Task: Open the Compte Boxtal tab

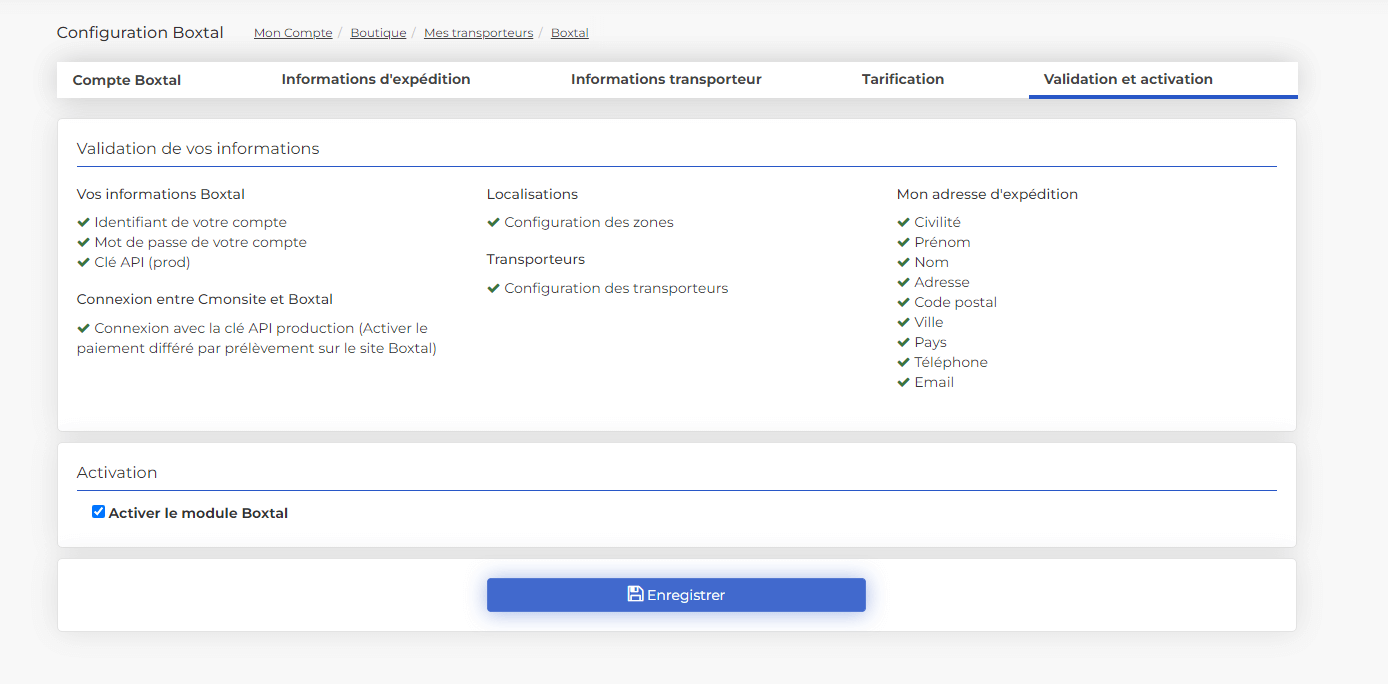Action: point(127,80)
